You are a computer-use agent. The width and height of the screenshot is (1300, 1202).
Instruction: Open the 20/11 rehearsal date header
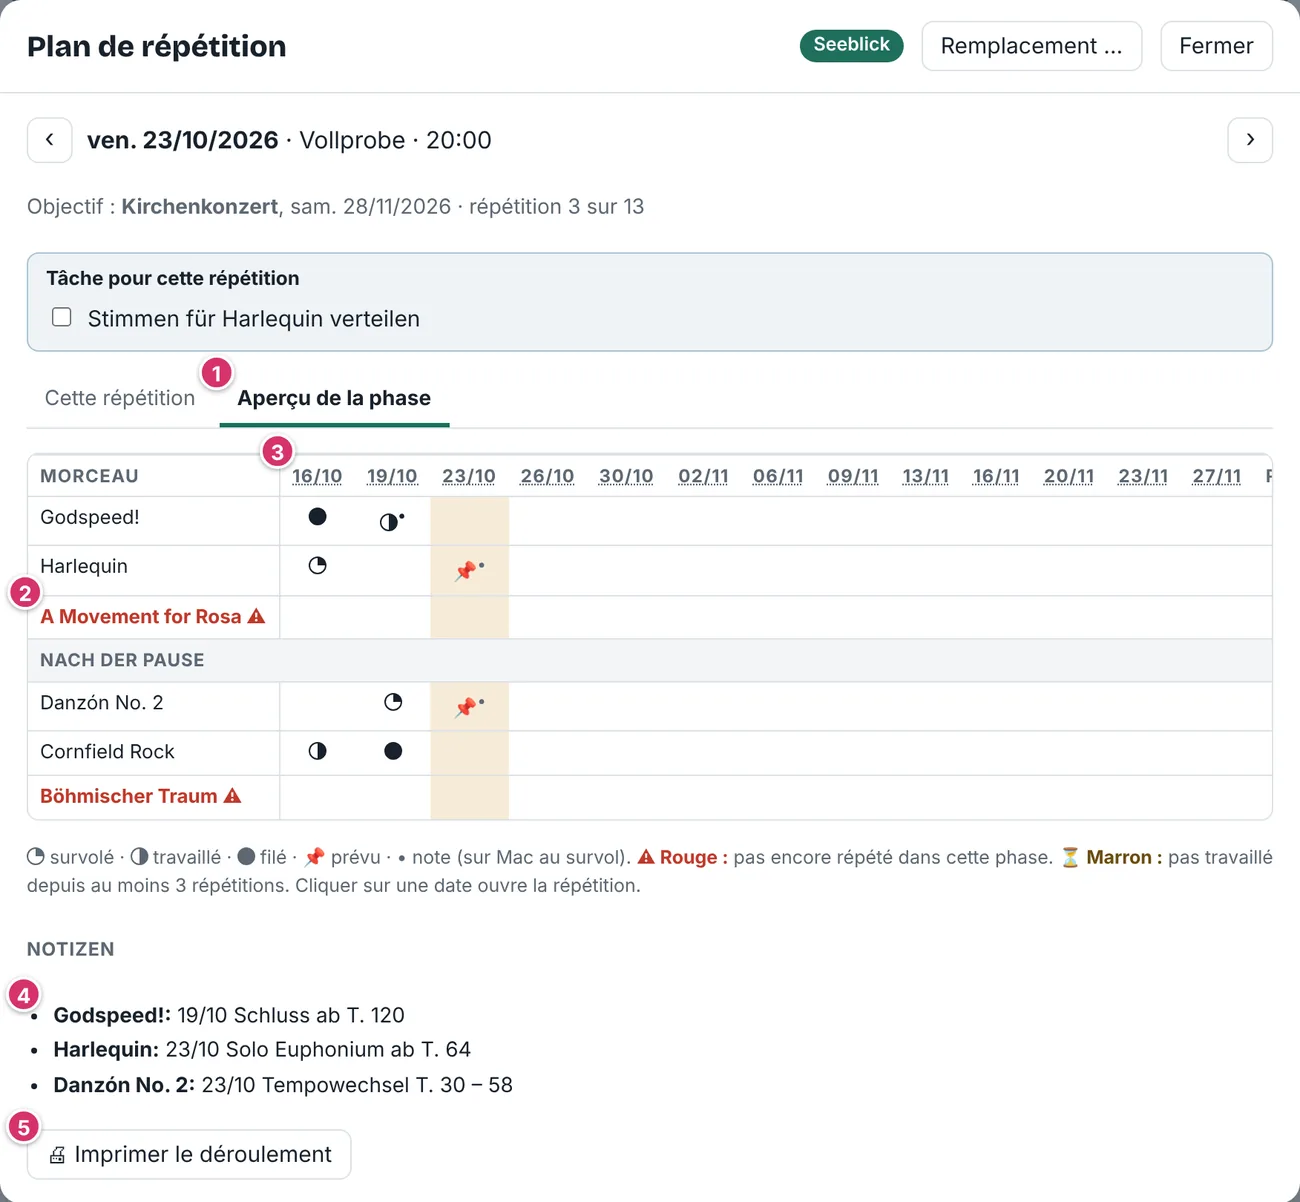point(1069,476)
